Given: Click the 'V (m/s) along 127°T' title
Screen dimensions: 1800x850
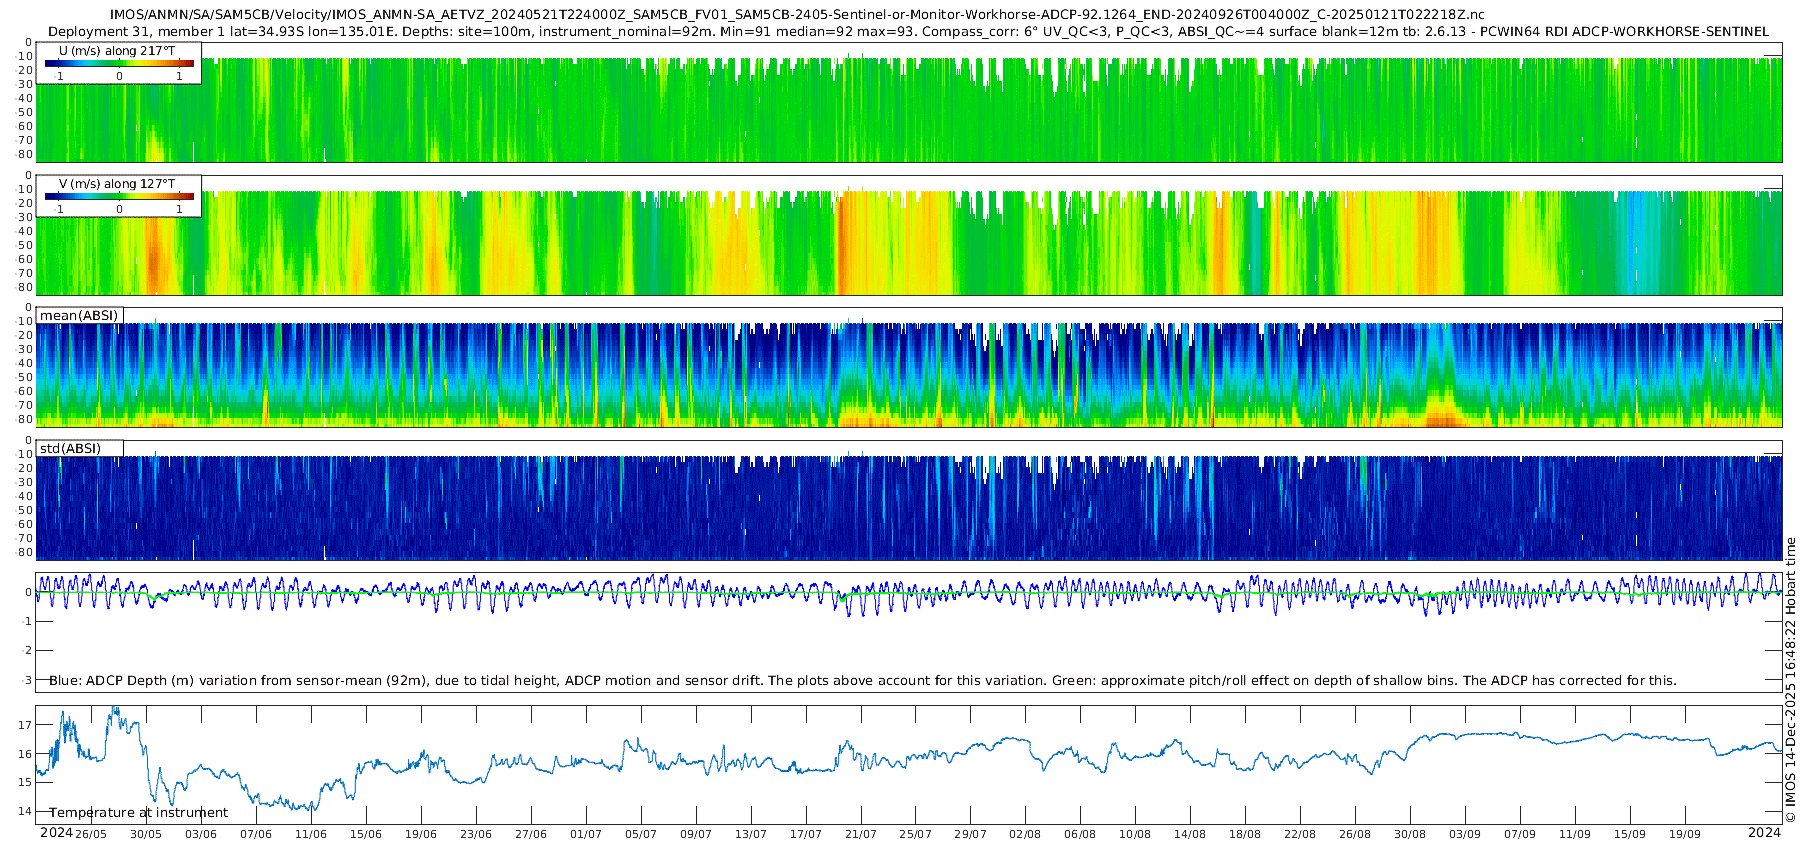Looking at the screenshot, I should [117, 184].
